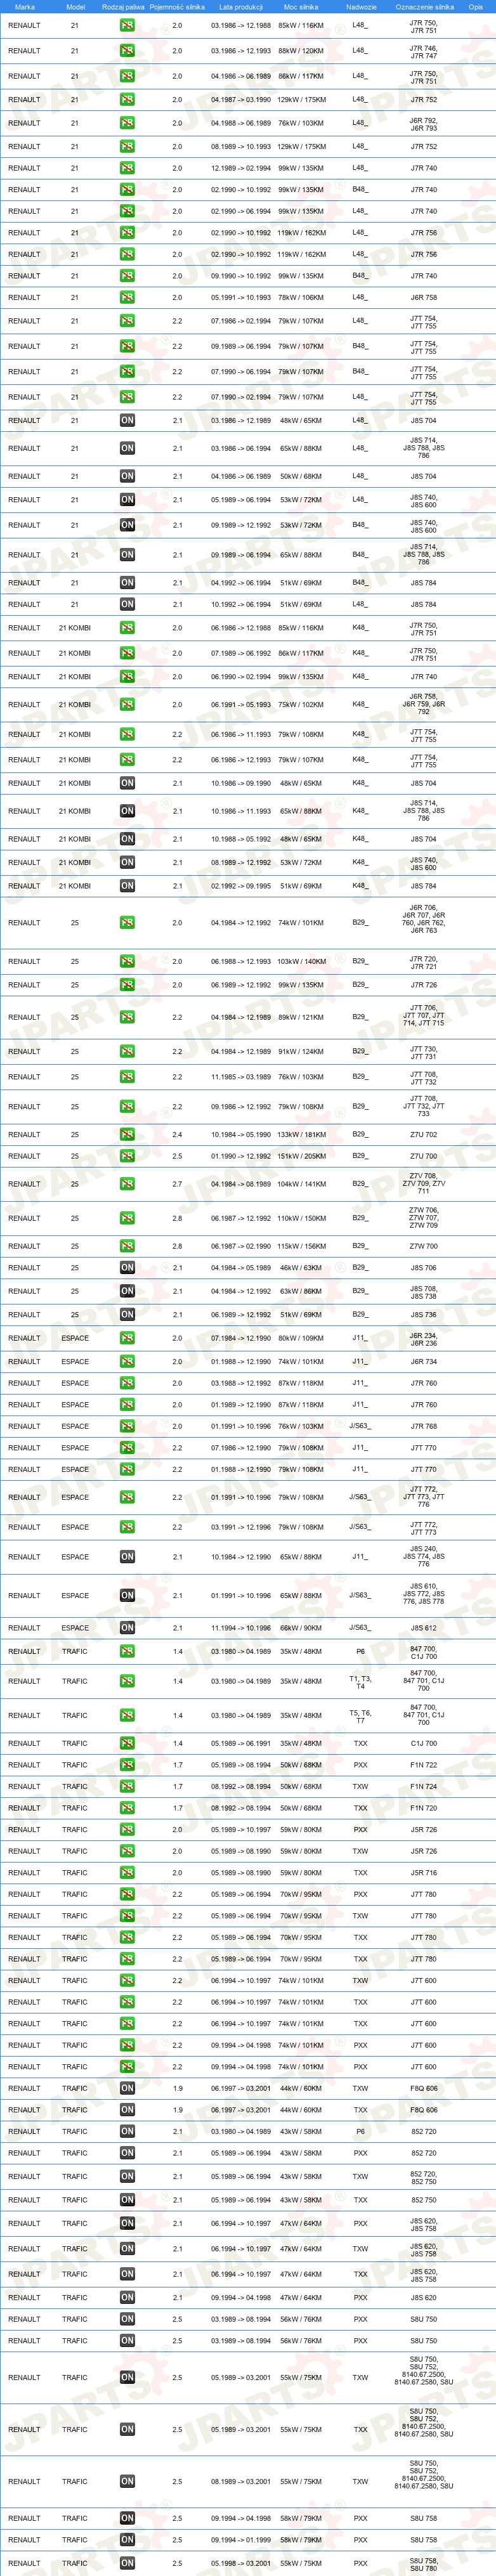
Task: Click the Marka column header
Action: tap(24, 7)
